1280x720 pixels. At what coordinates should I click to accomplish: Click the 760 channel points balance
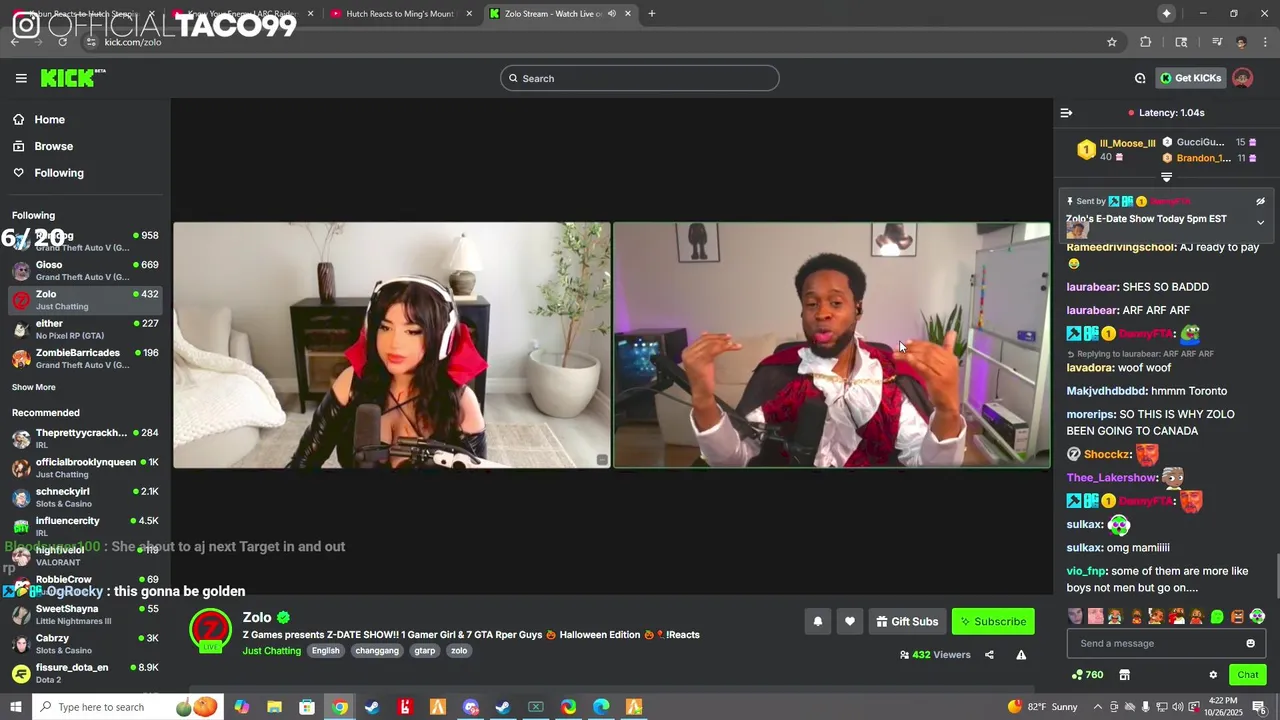pyautogui.click(x=1087, y=675)
